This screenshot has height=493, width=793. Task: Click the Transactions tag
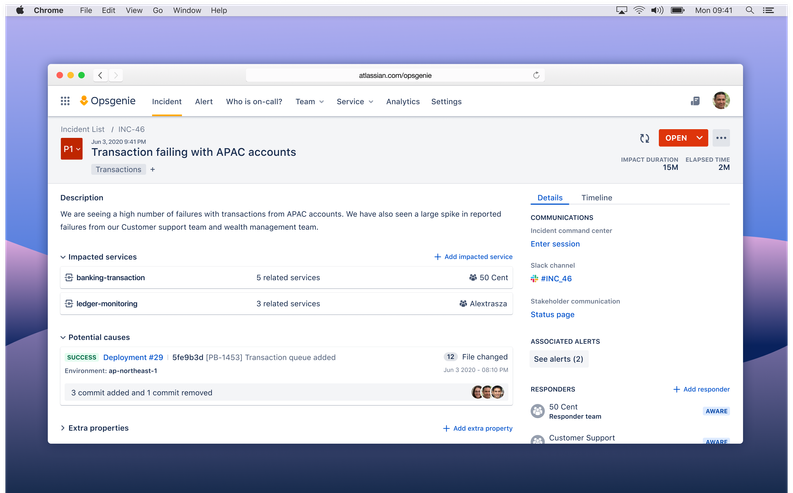click(x=118, y=169)
